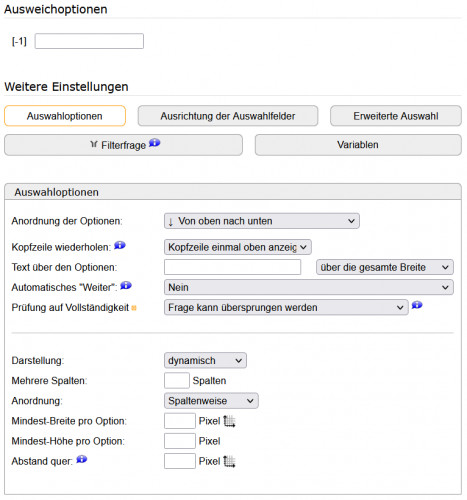Click info icon beside Filterfrage label
Viewport: 467px width, 500px height.
tap(154, 143)
